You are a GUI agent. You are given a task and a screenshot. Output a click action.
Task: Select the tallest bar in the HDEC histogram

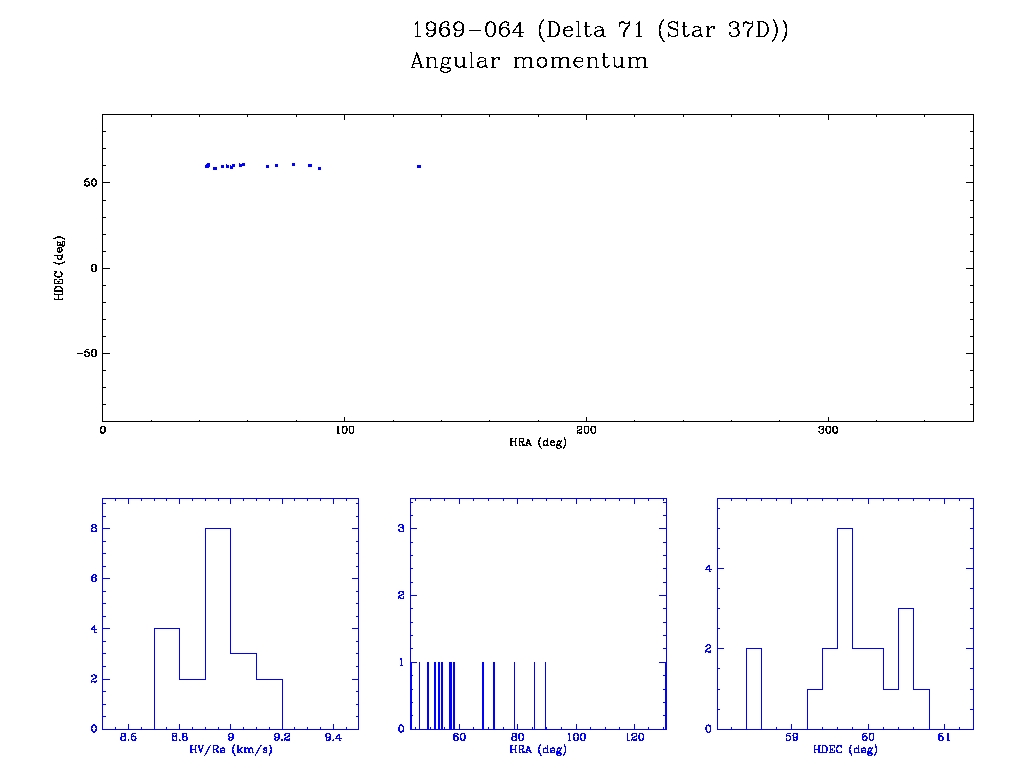click(x=845, y=628)
